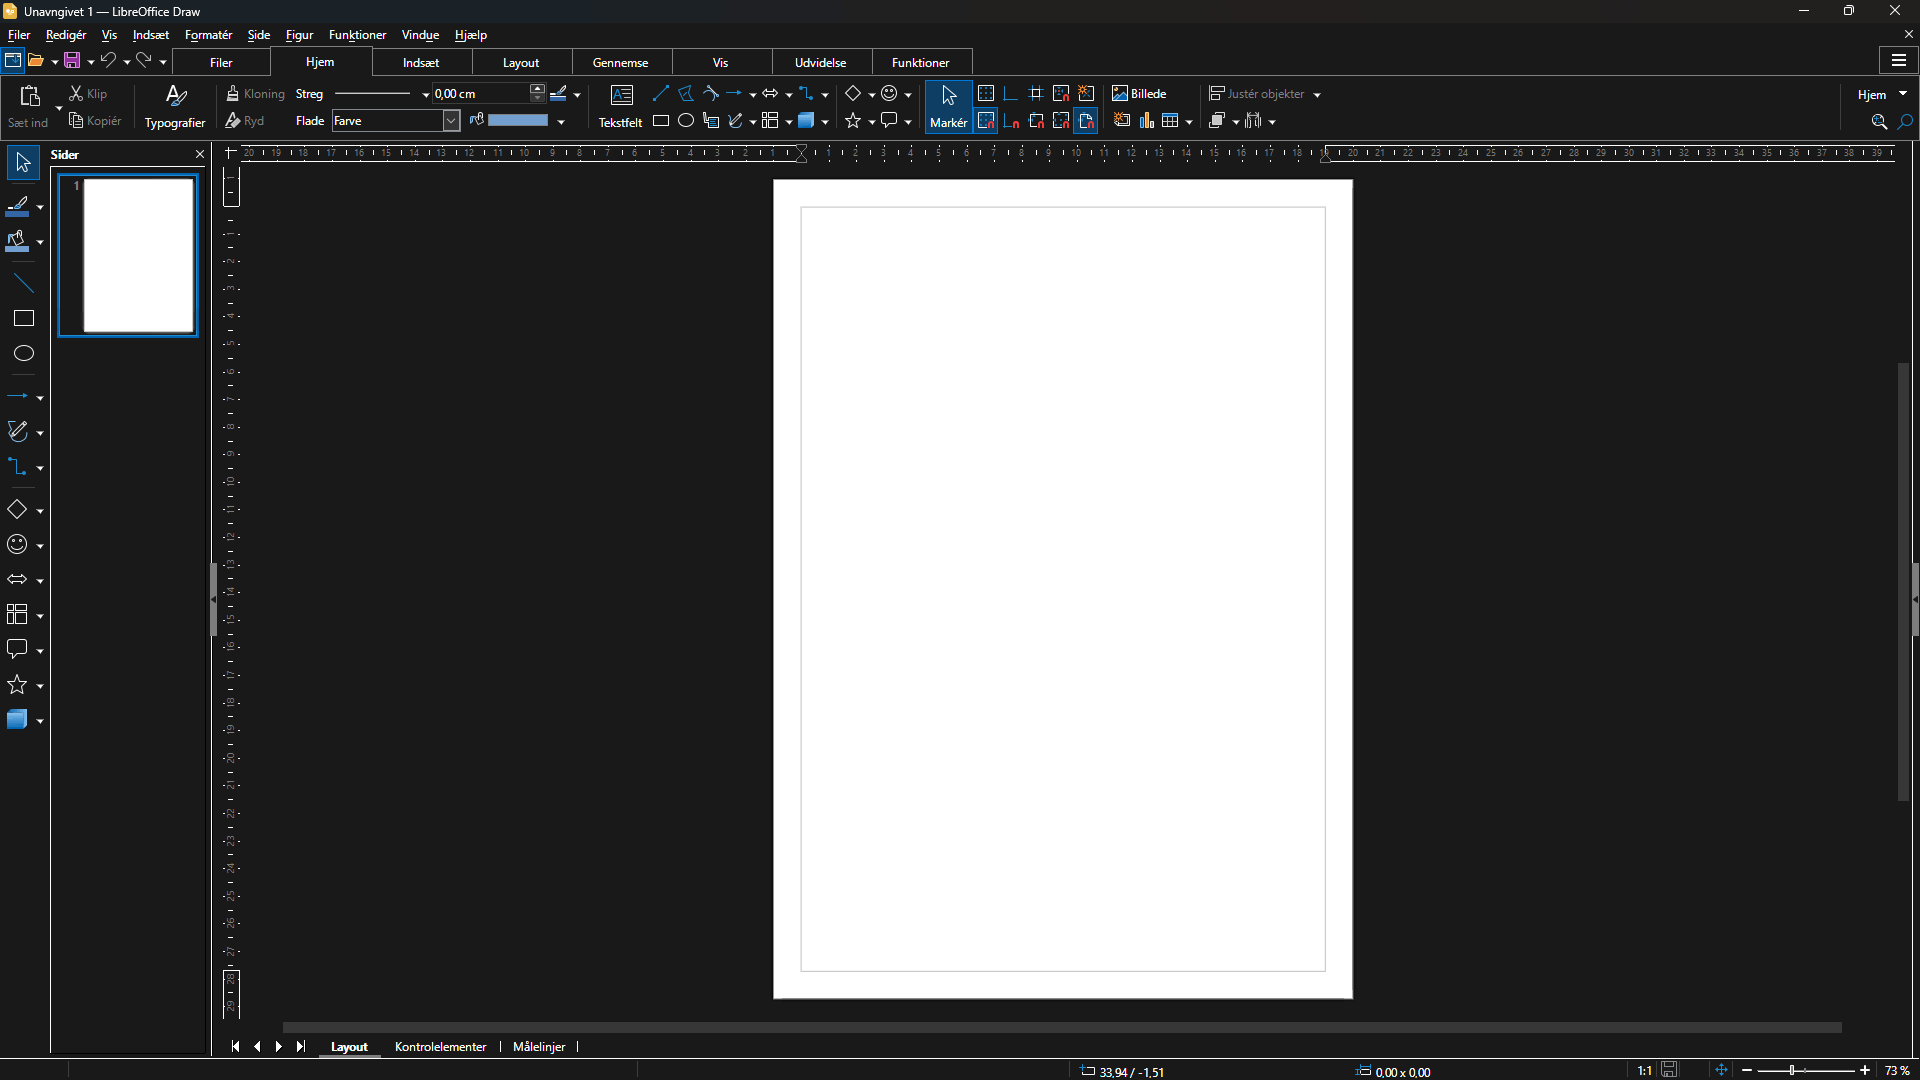Image resolution: width=1920 pixels, height=1080 pixels.
Task: Select the ellipse tool in the toolbar
Action: [686, 120]
